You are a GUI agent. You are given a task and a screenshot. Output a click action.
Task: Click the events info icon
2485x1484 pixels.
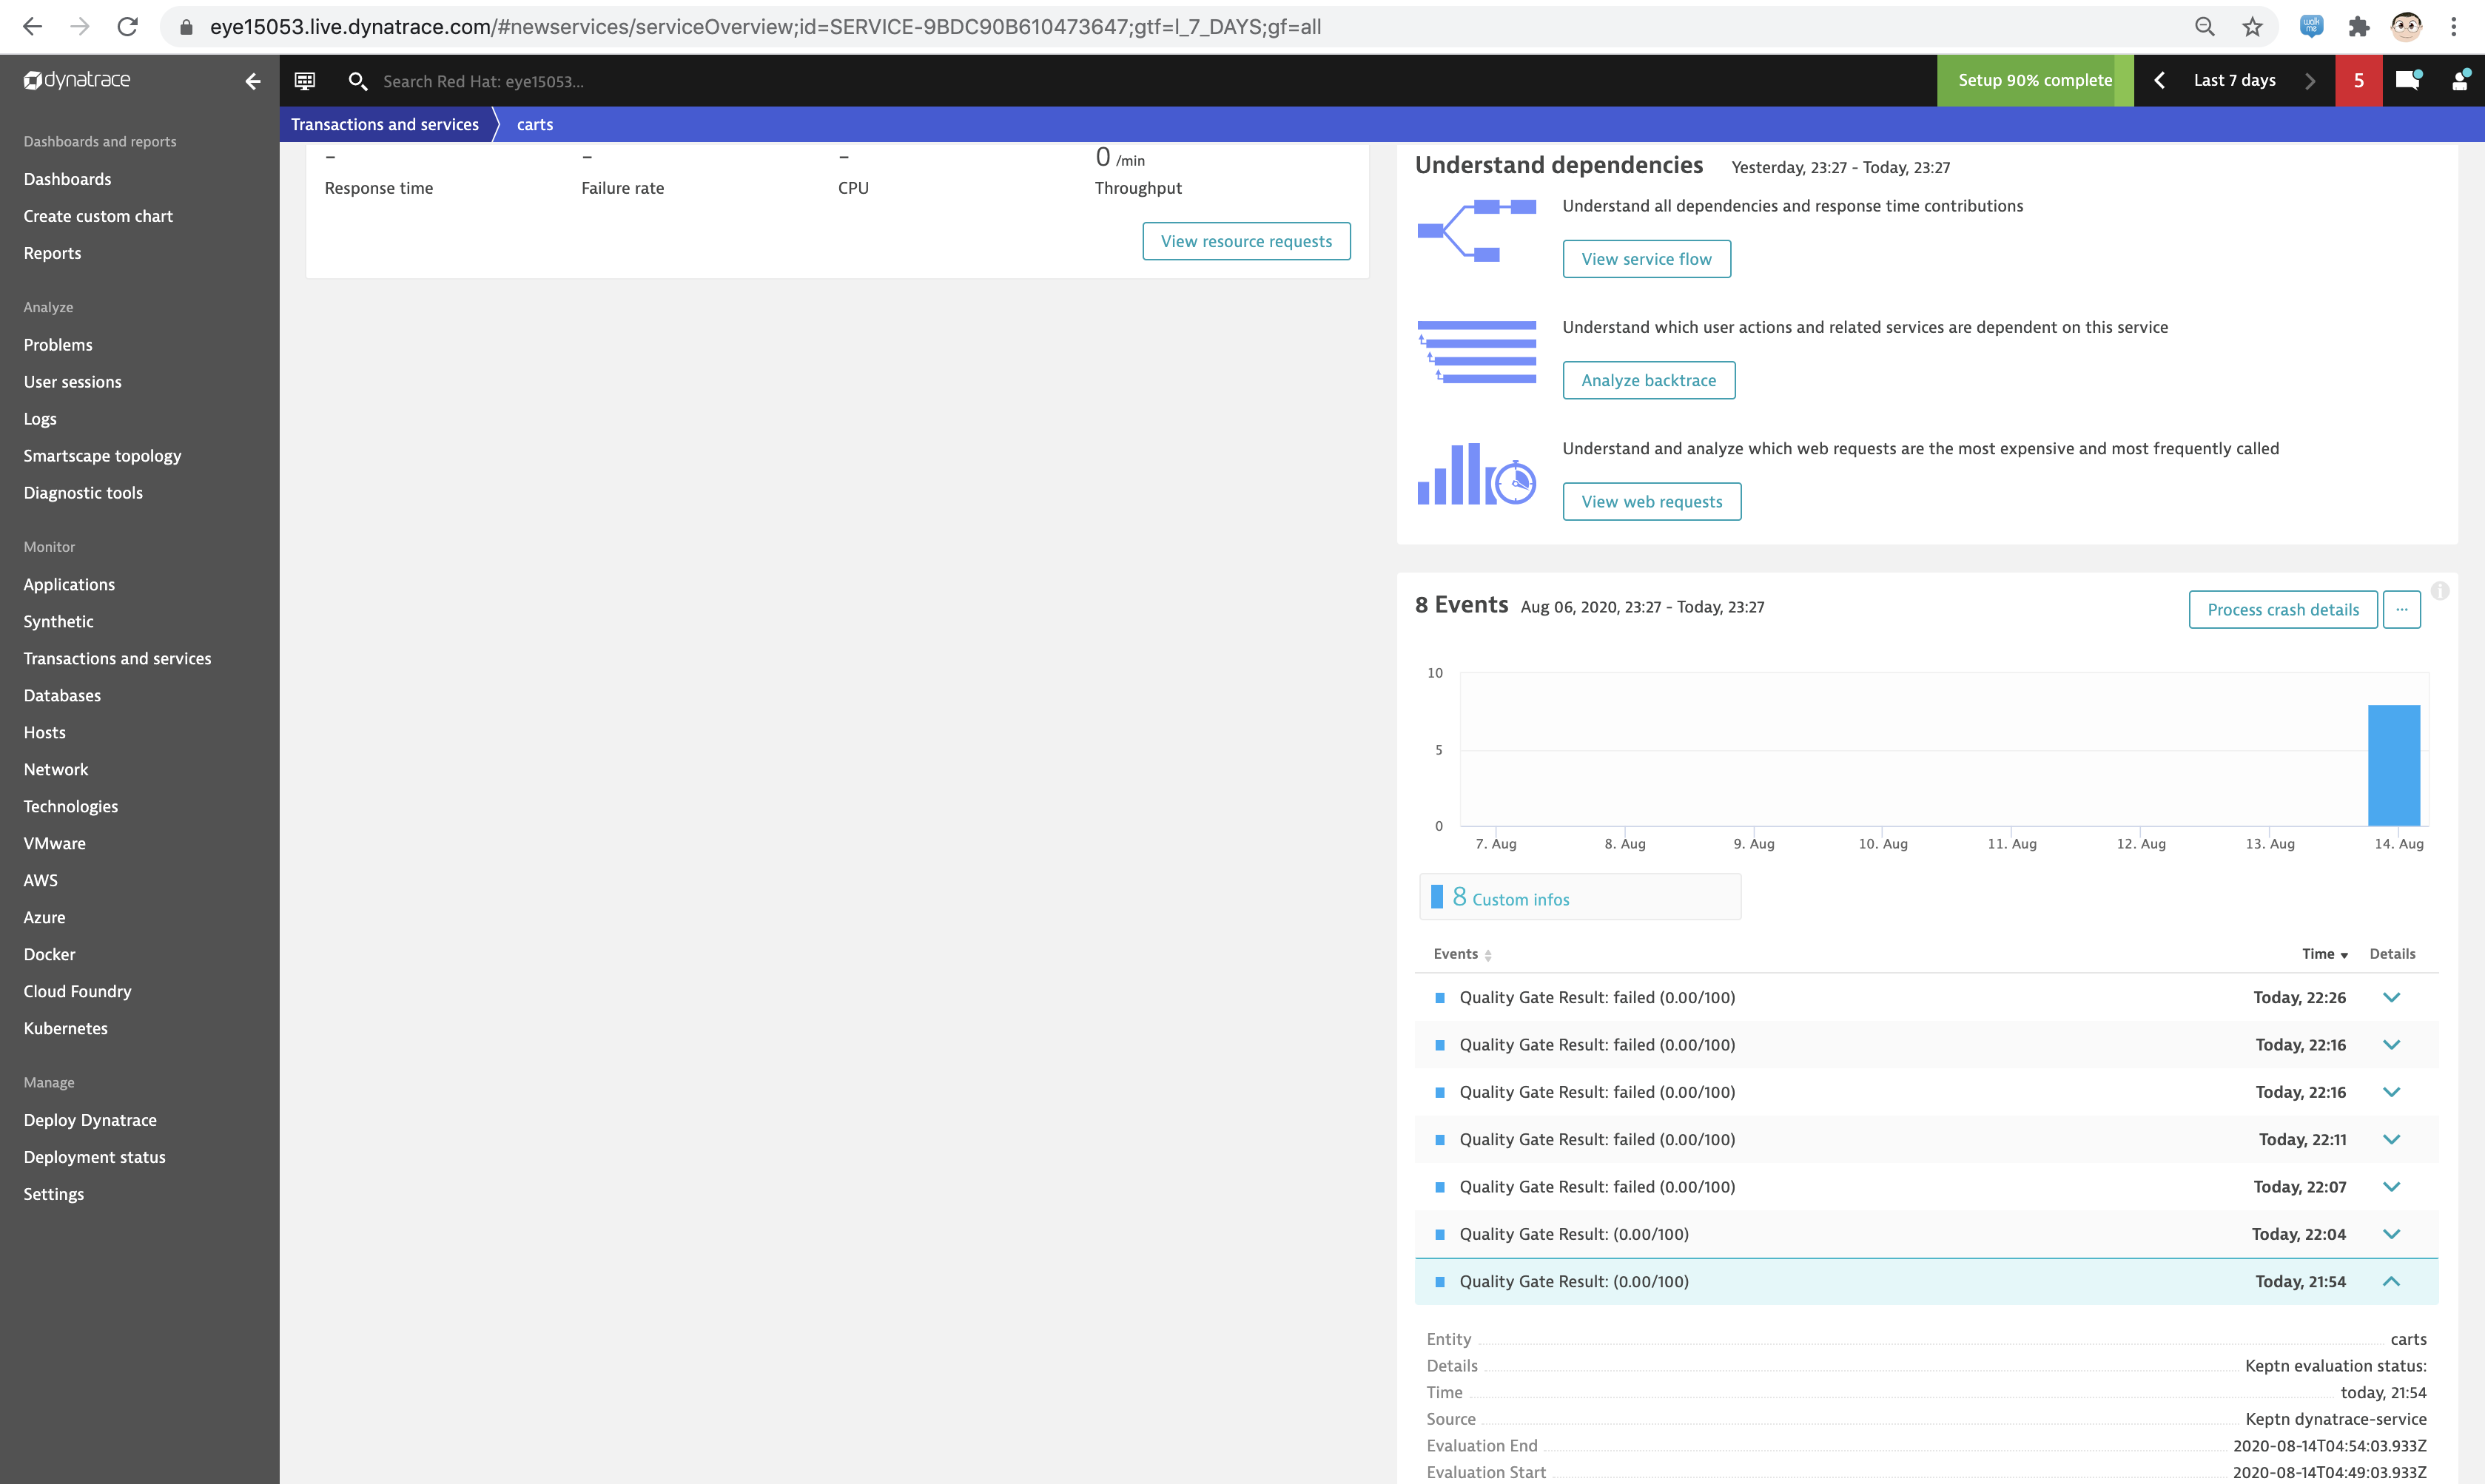pyautogui.click(x=2440, y=591)
